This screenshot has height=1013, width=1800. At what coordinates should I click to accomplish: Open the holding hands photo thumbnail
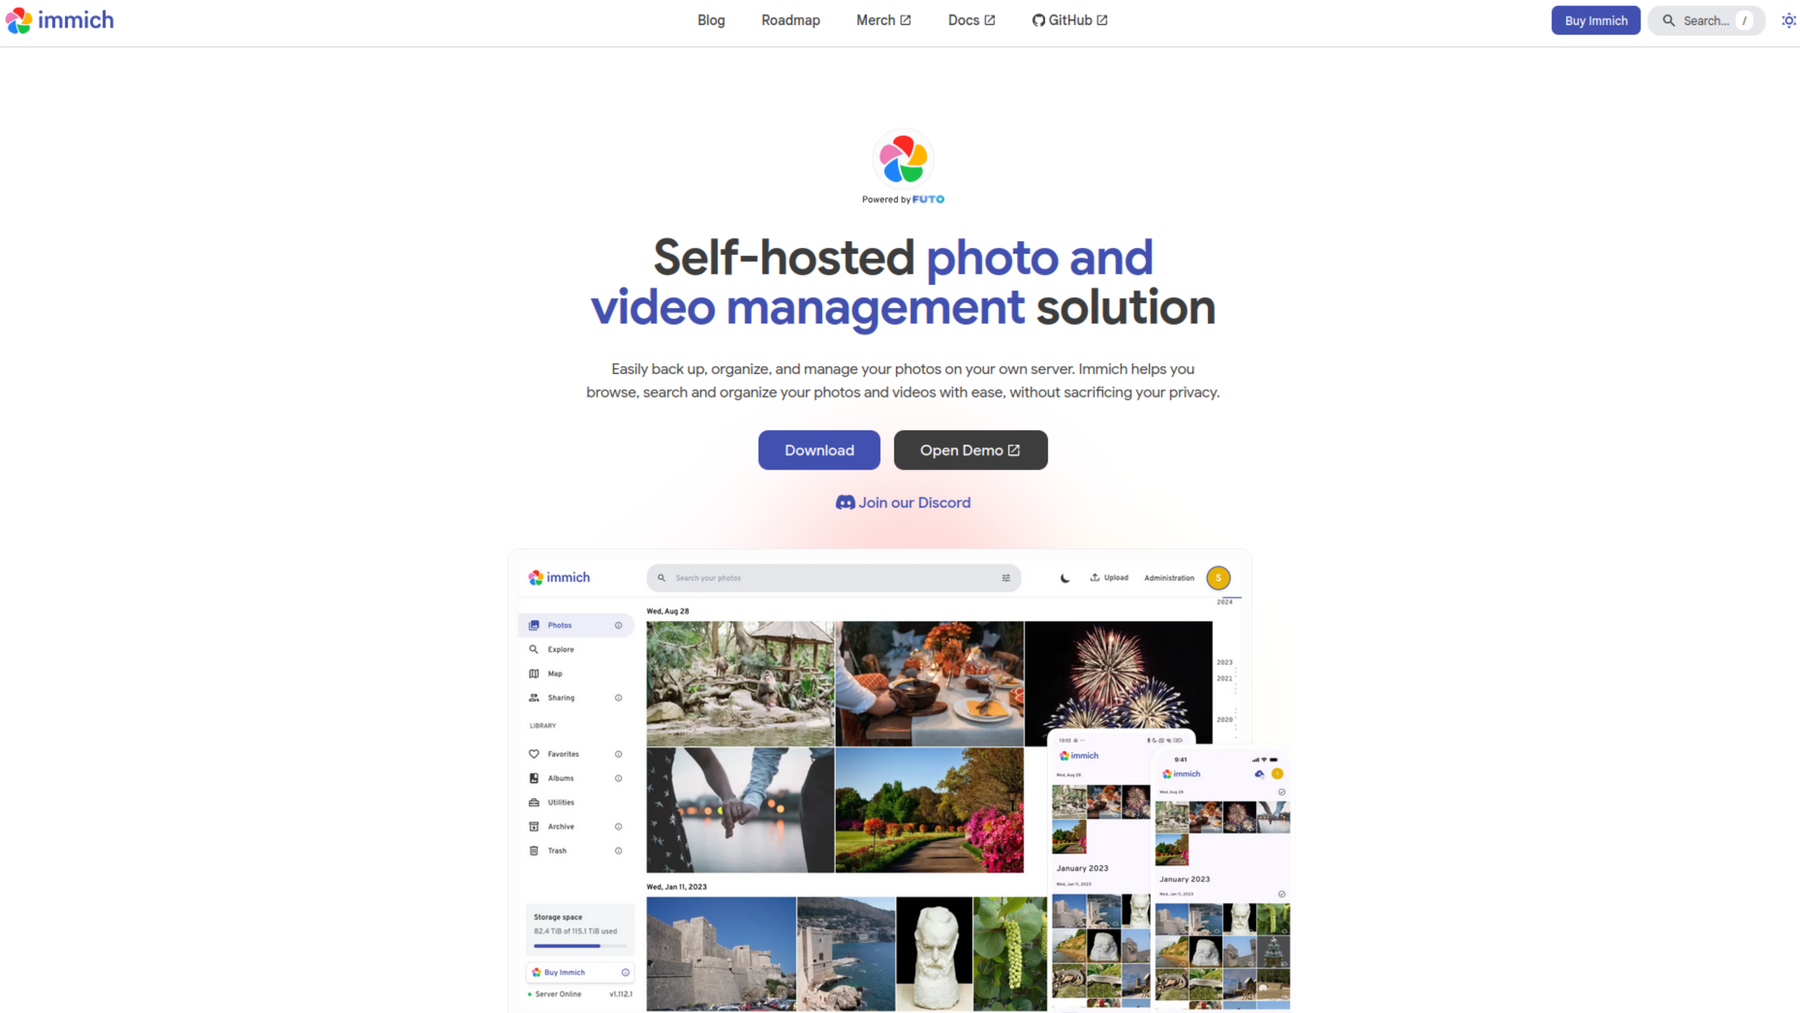coord(740,810)
